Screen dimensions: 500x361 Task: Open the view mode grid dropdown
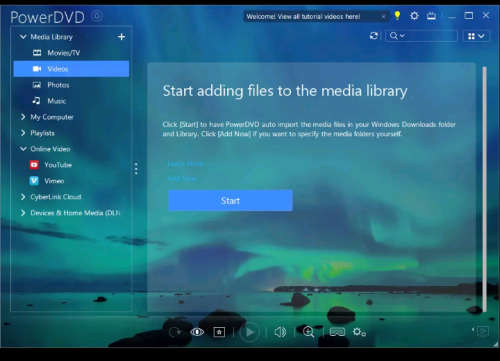(476, 36)
